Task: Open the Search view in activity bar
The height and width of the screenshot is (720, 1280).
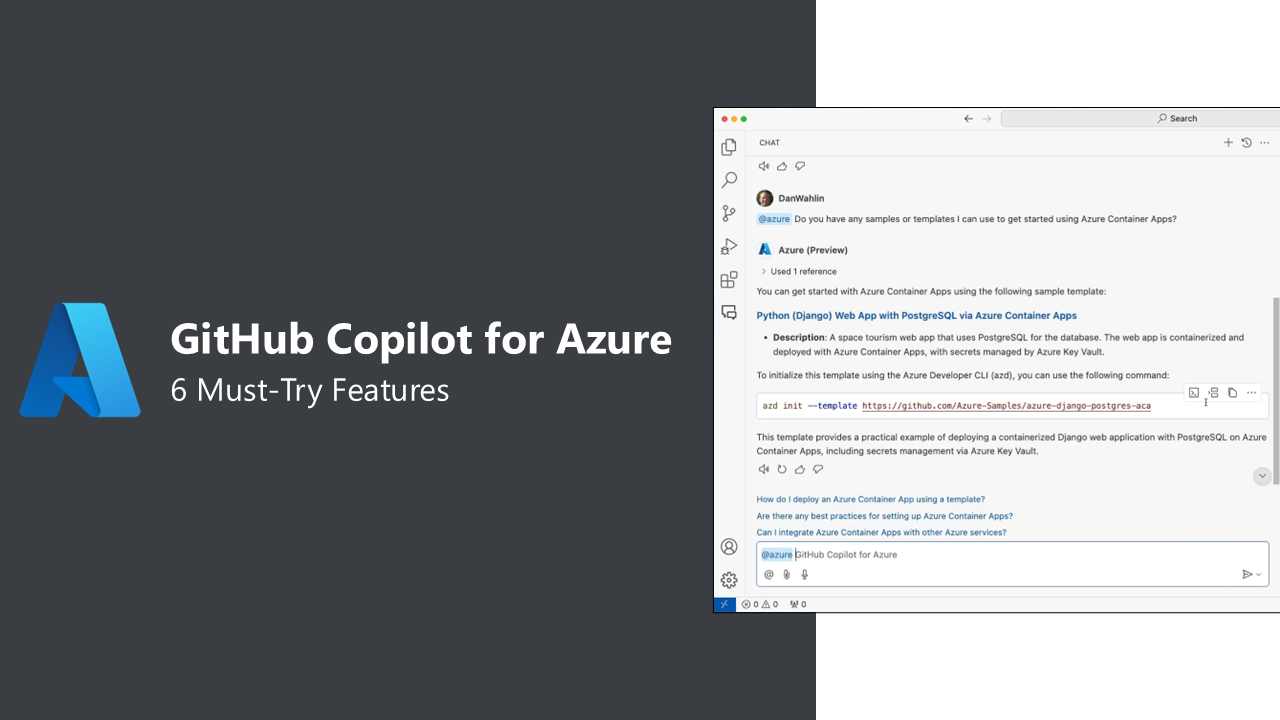Action: coord(729,180)
